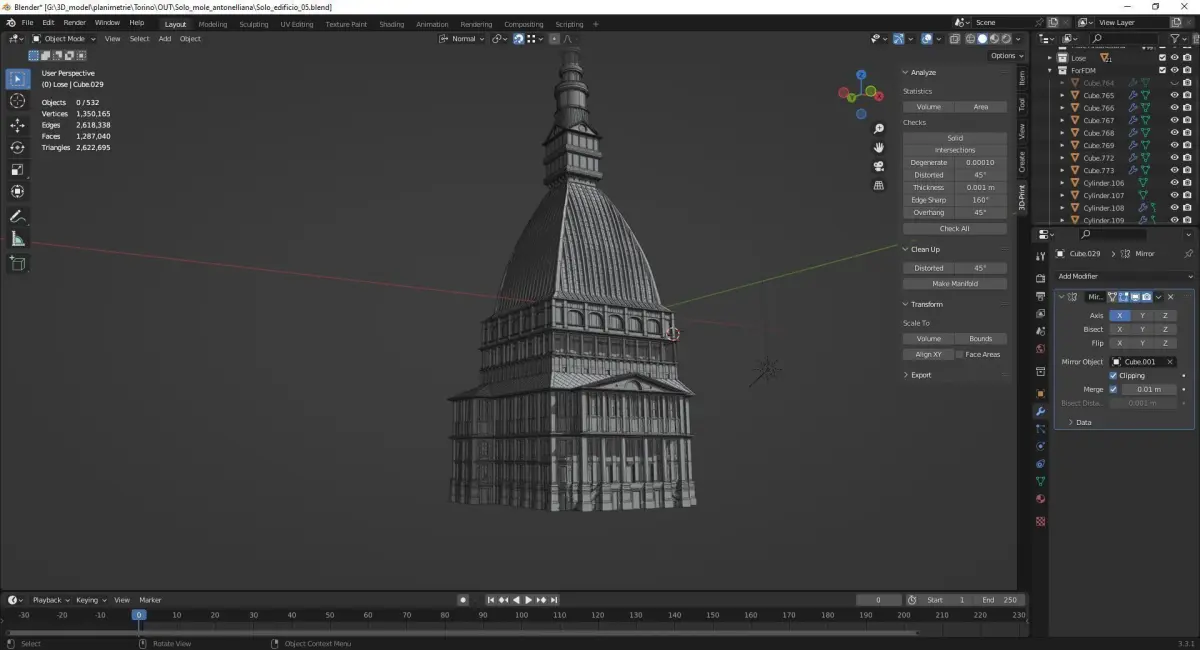
Task: Switch to the UV Editing workspace tab
Action: click(x=296, y=24)
